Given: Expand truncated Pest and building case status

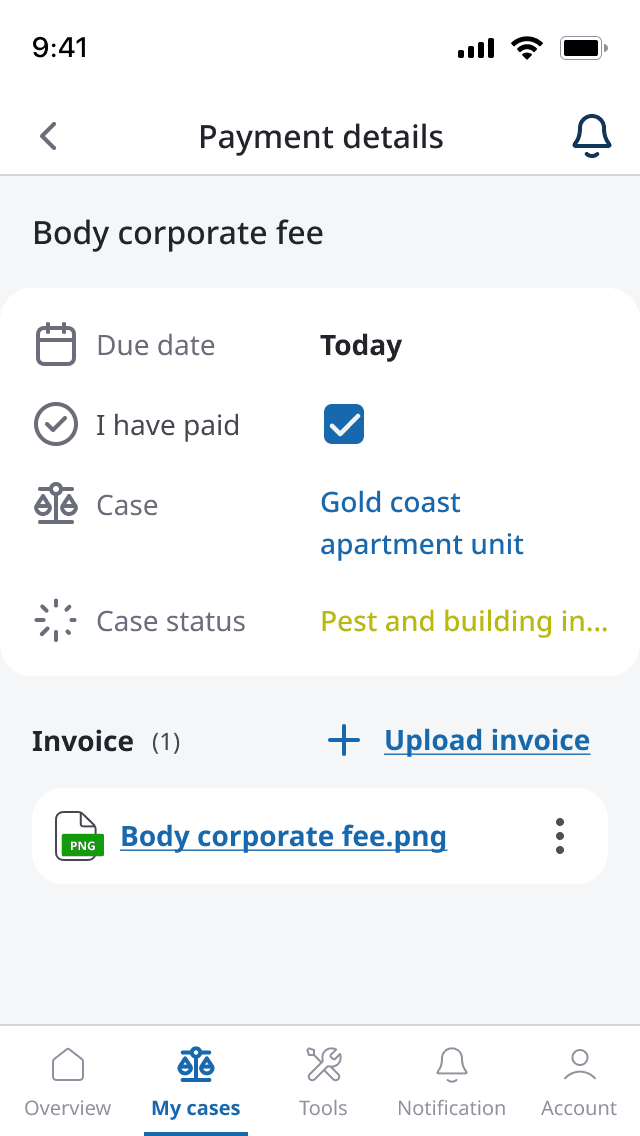Looking at the screenshot, I should (464, 621).
